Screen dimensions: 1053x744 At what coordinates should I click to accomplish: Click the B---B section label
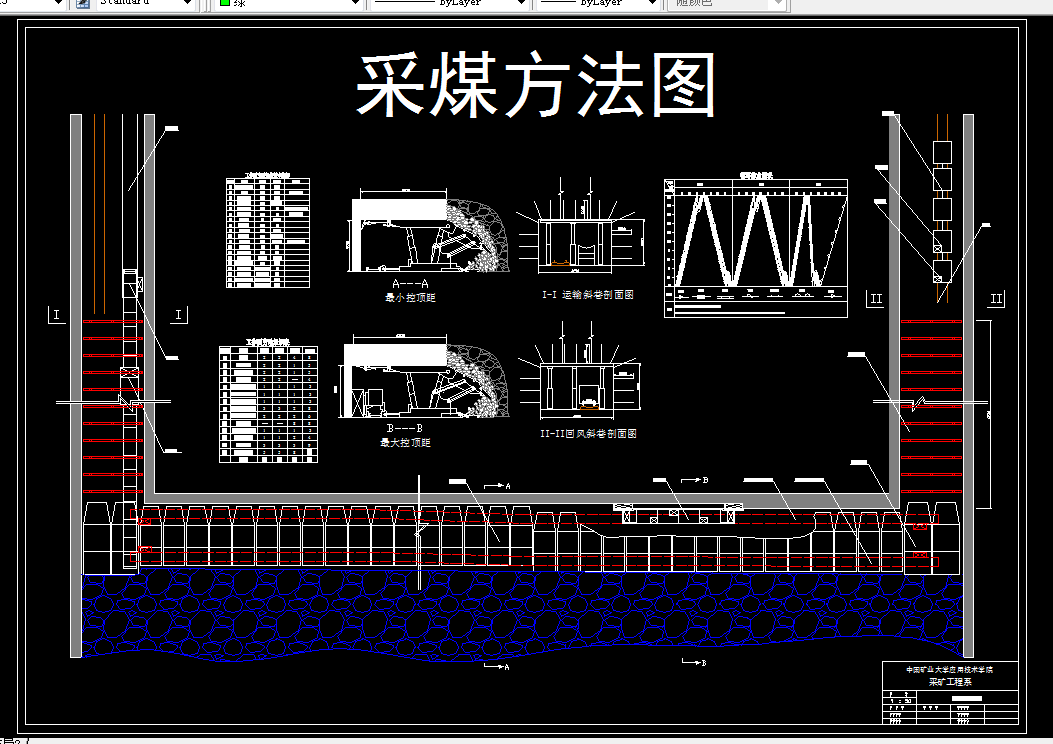[404, 428]
